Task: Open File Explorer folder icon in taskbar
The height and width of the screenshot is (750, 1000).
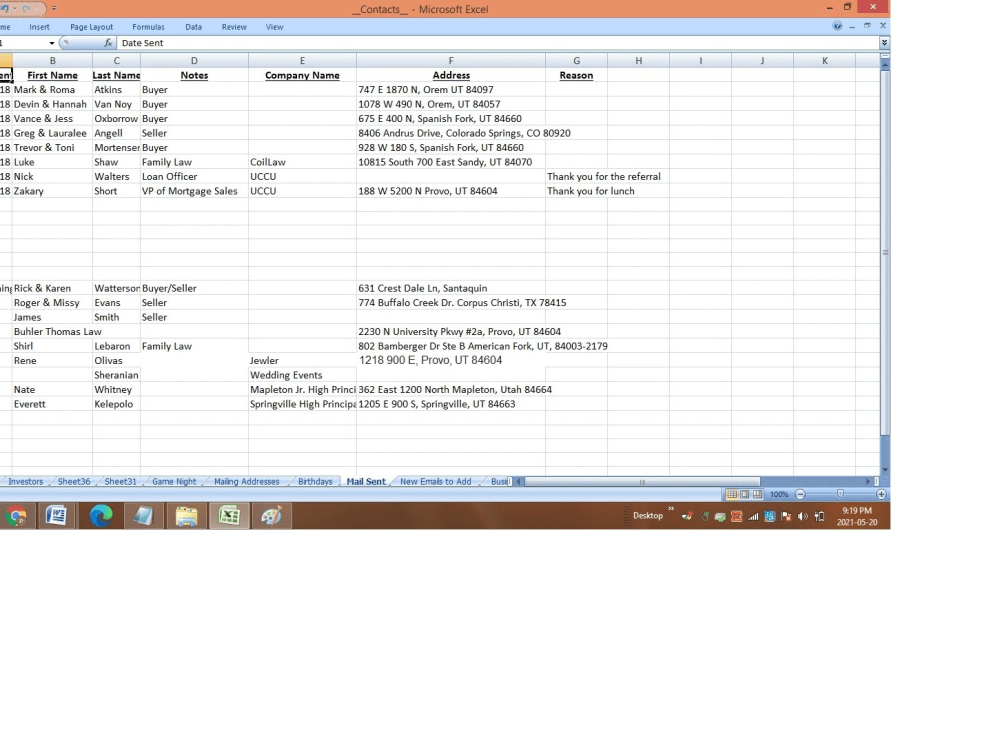Action: (x=186, y=515)
